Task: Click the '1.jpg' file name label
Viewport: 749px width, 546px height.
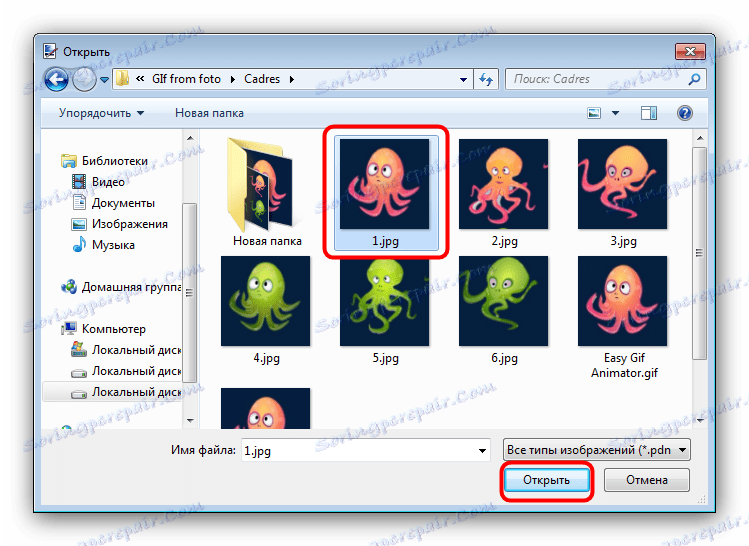Action: pyautogui.click(x=385, y=241)
